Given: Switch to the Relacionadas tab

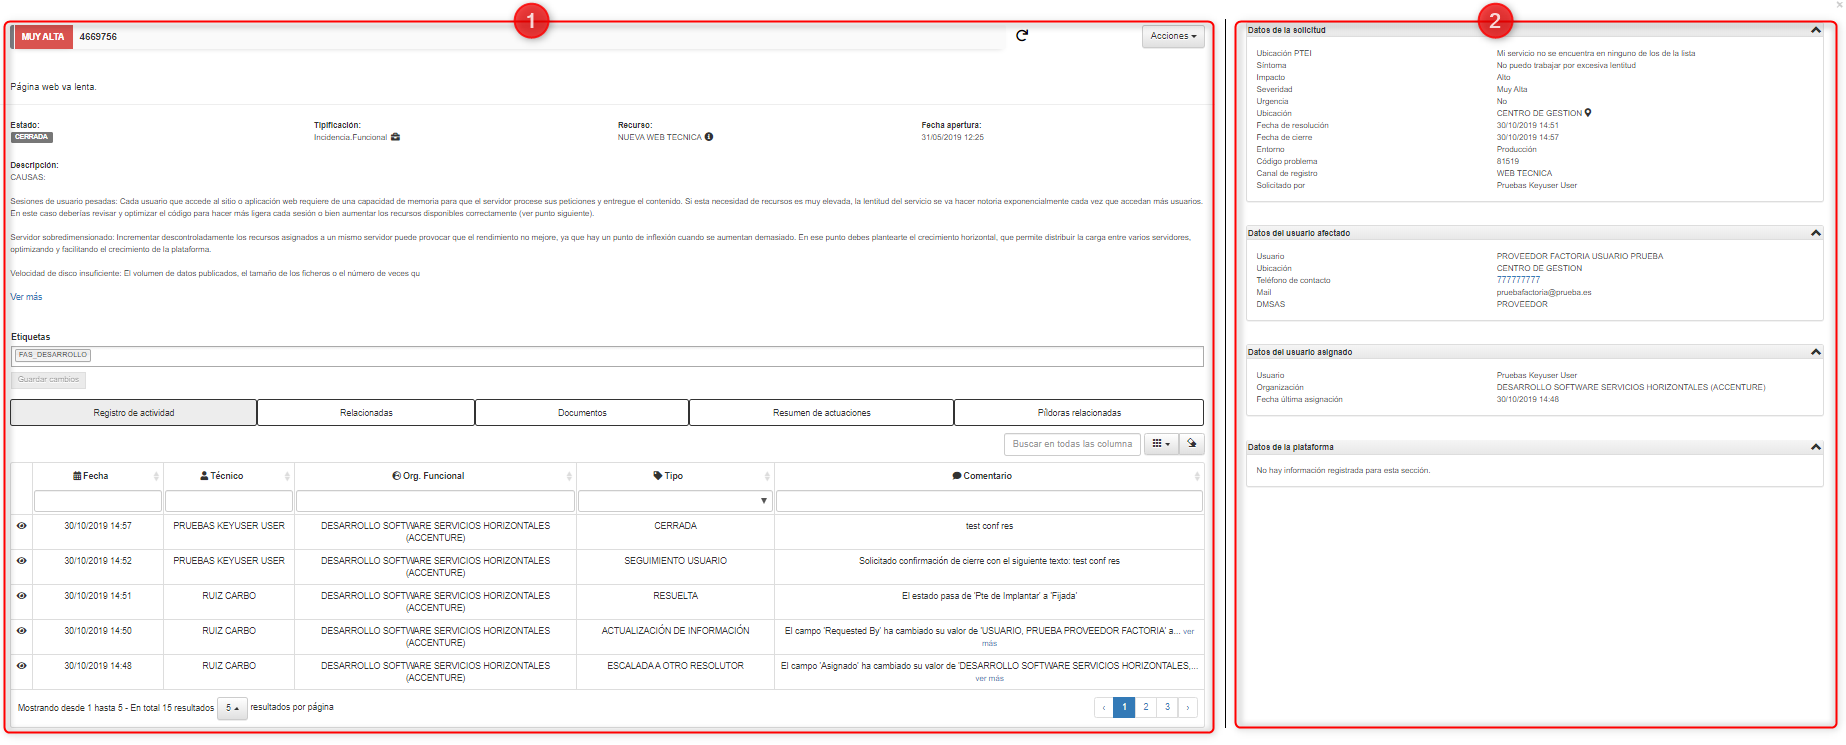Looking at the screenshot, I should click(366, 413).
